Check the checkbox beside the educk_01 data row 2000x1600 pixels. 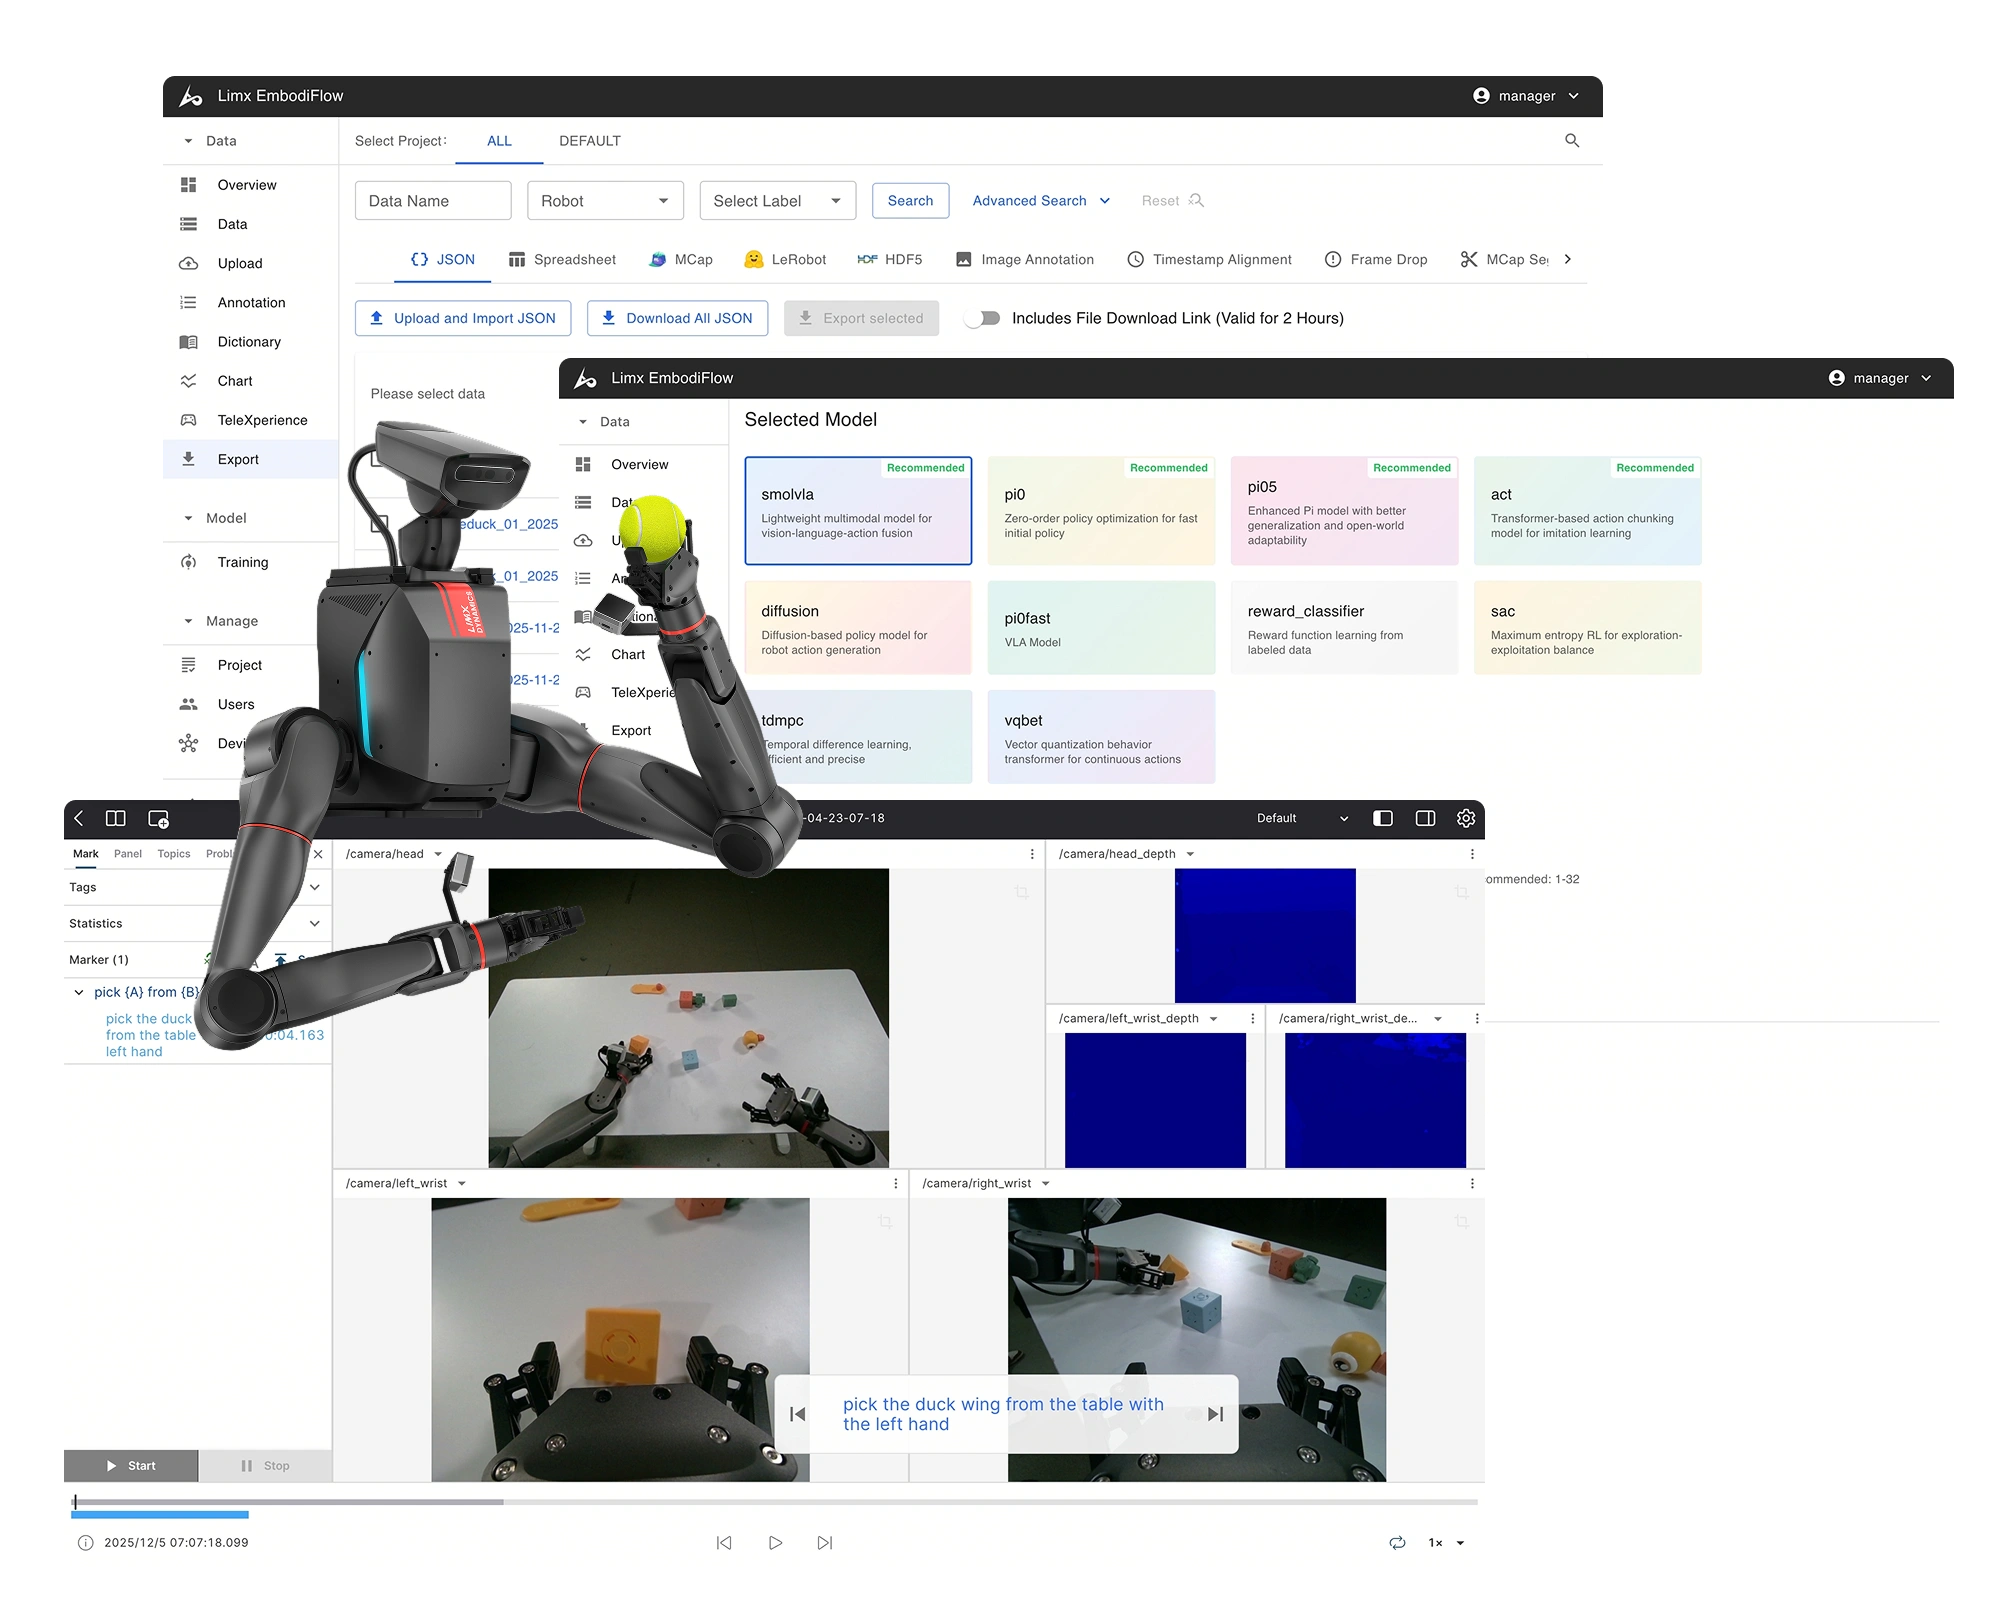click(379, 524)
